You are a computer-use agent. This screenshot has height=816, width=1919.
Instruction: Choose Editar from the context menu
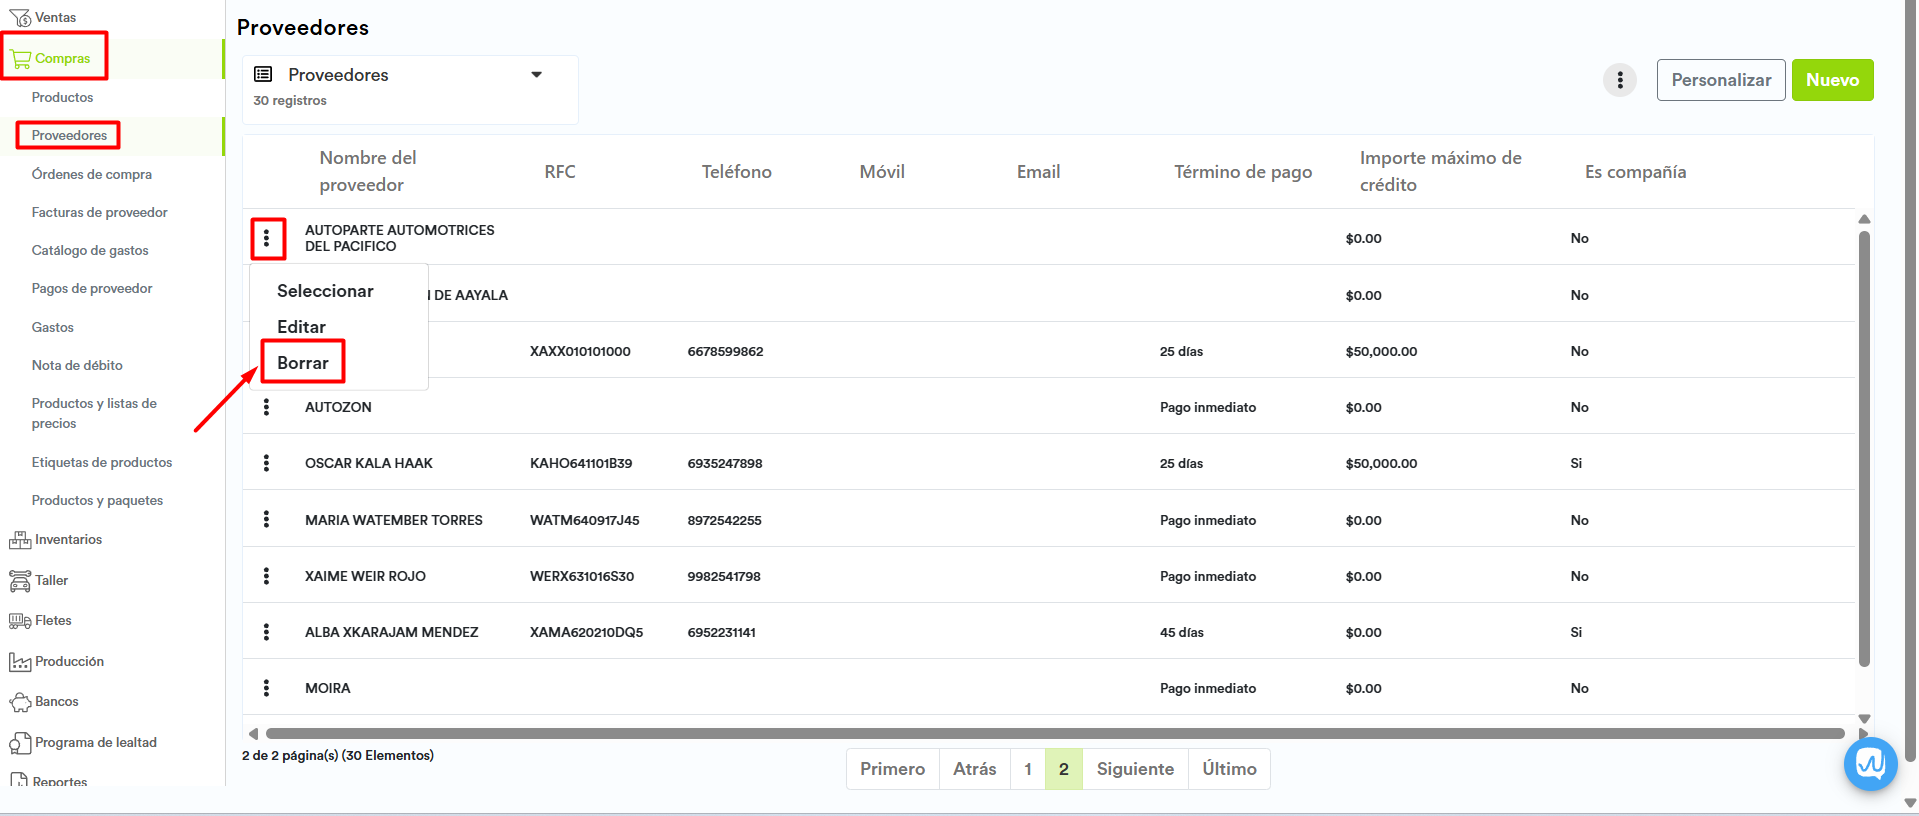click(301, 327)
